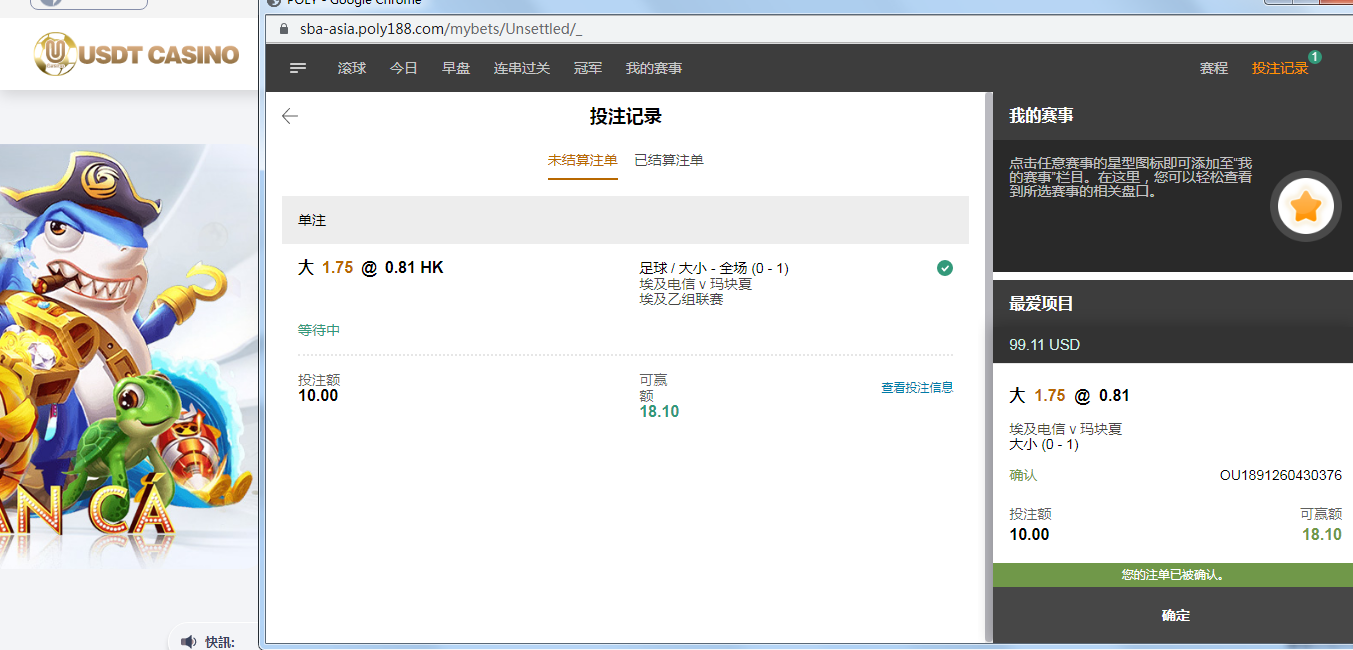The image size is (1353, 650).
Task: Click 查看投注信息 link
Action: (x=916, y=388)
